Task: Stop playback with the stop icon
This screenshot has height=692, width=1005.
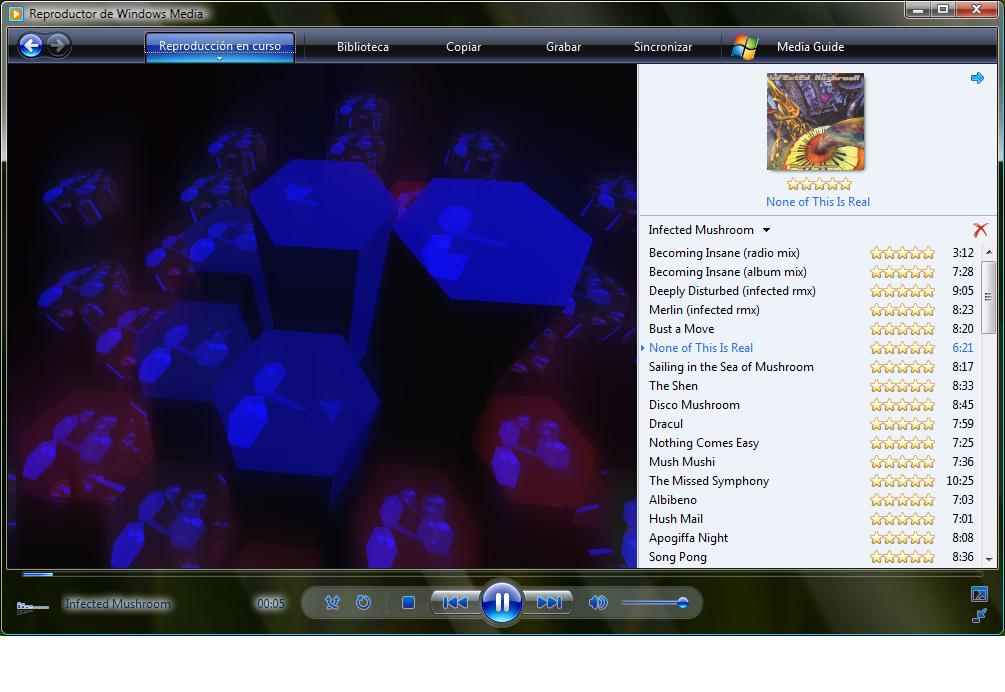Action: point(408,602)
